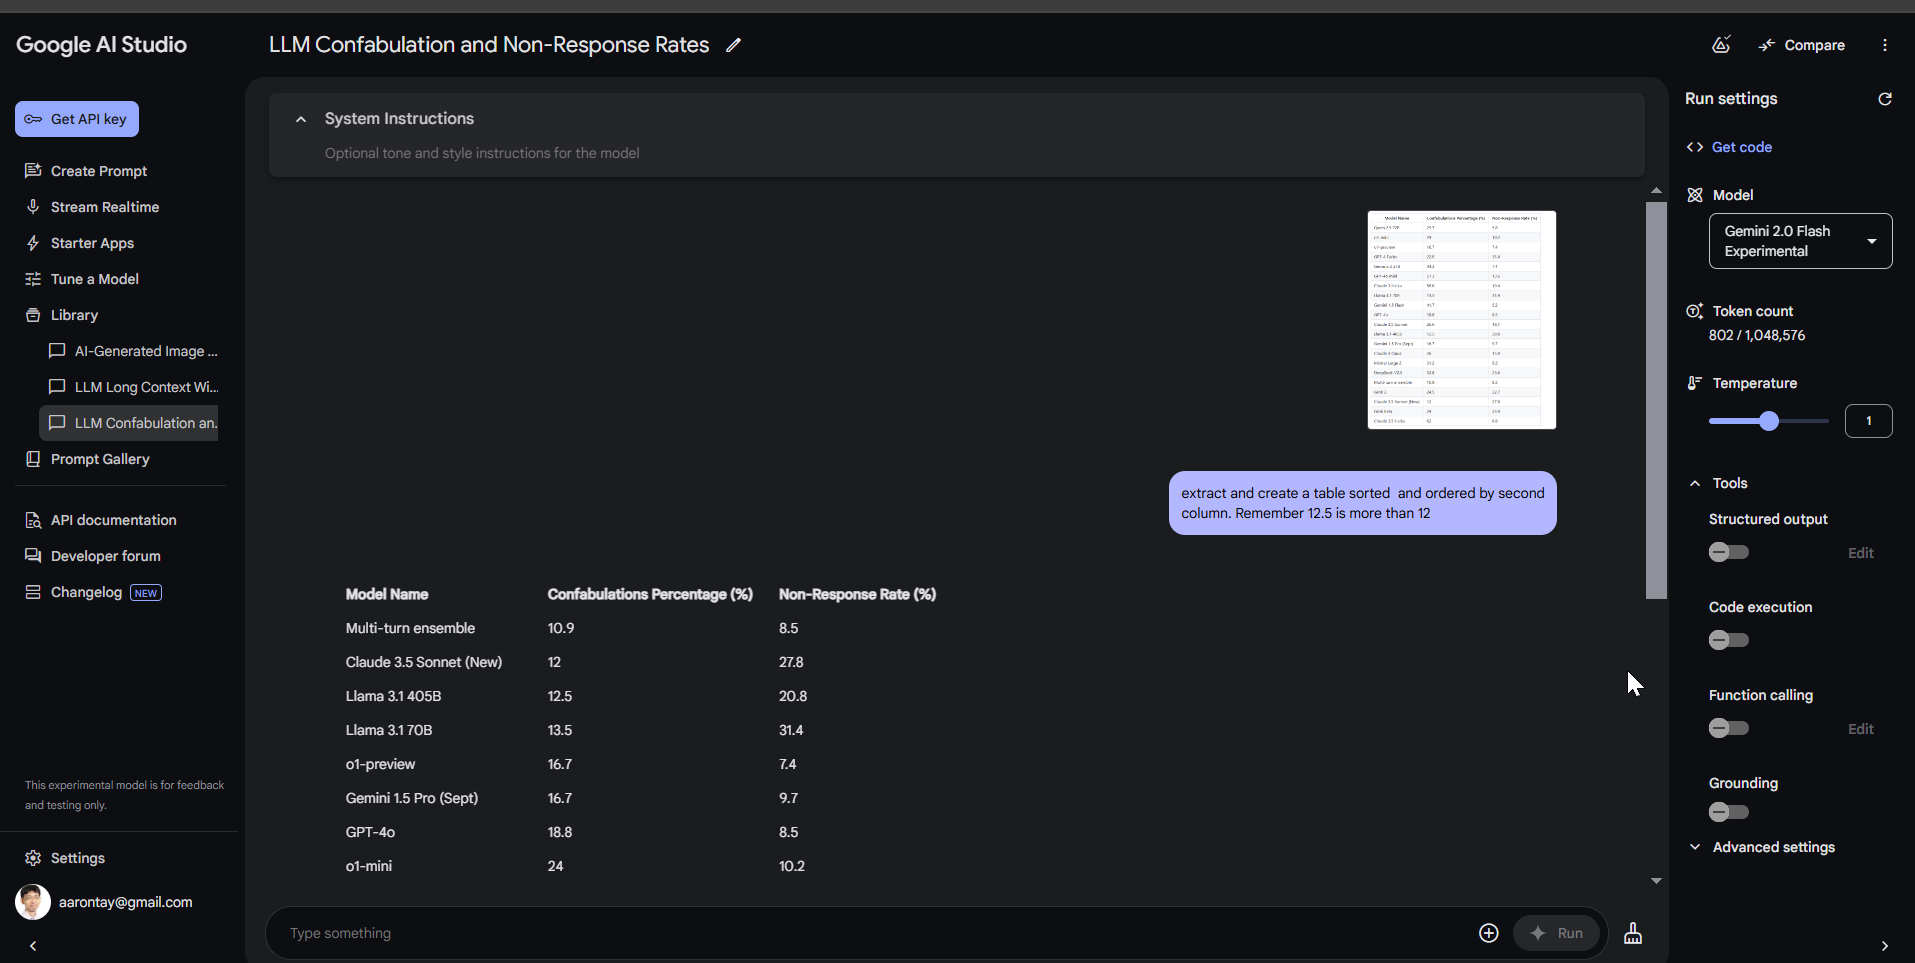Image resolution: width=1915 pixels, height=963 pixels.
Task: Click the Temperature icon
Action: pyautogui.click(x=1695, y=383)
